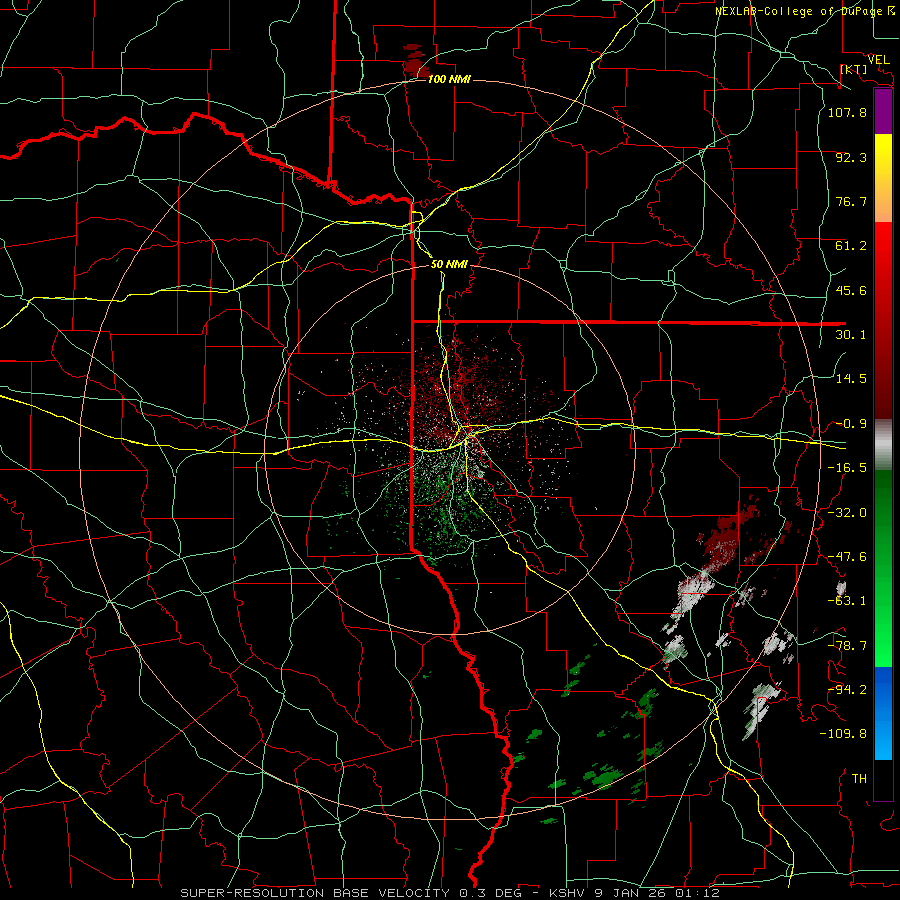
Task: Click the 50 NMI range ring label
Action: [449, 264]
